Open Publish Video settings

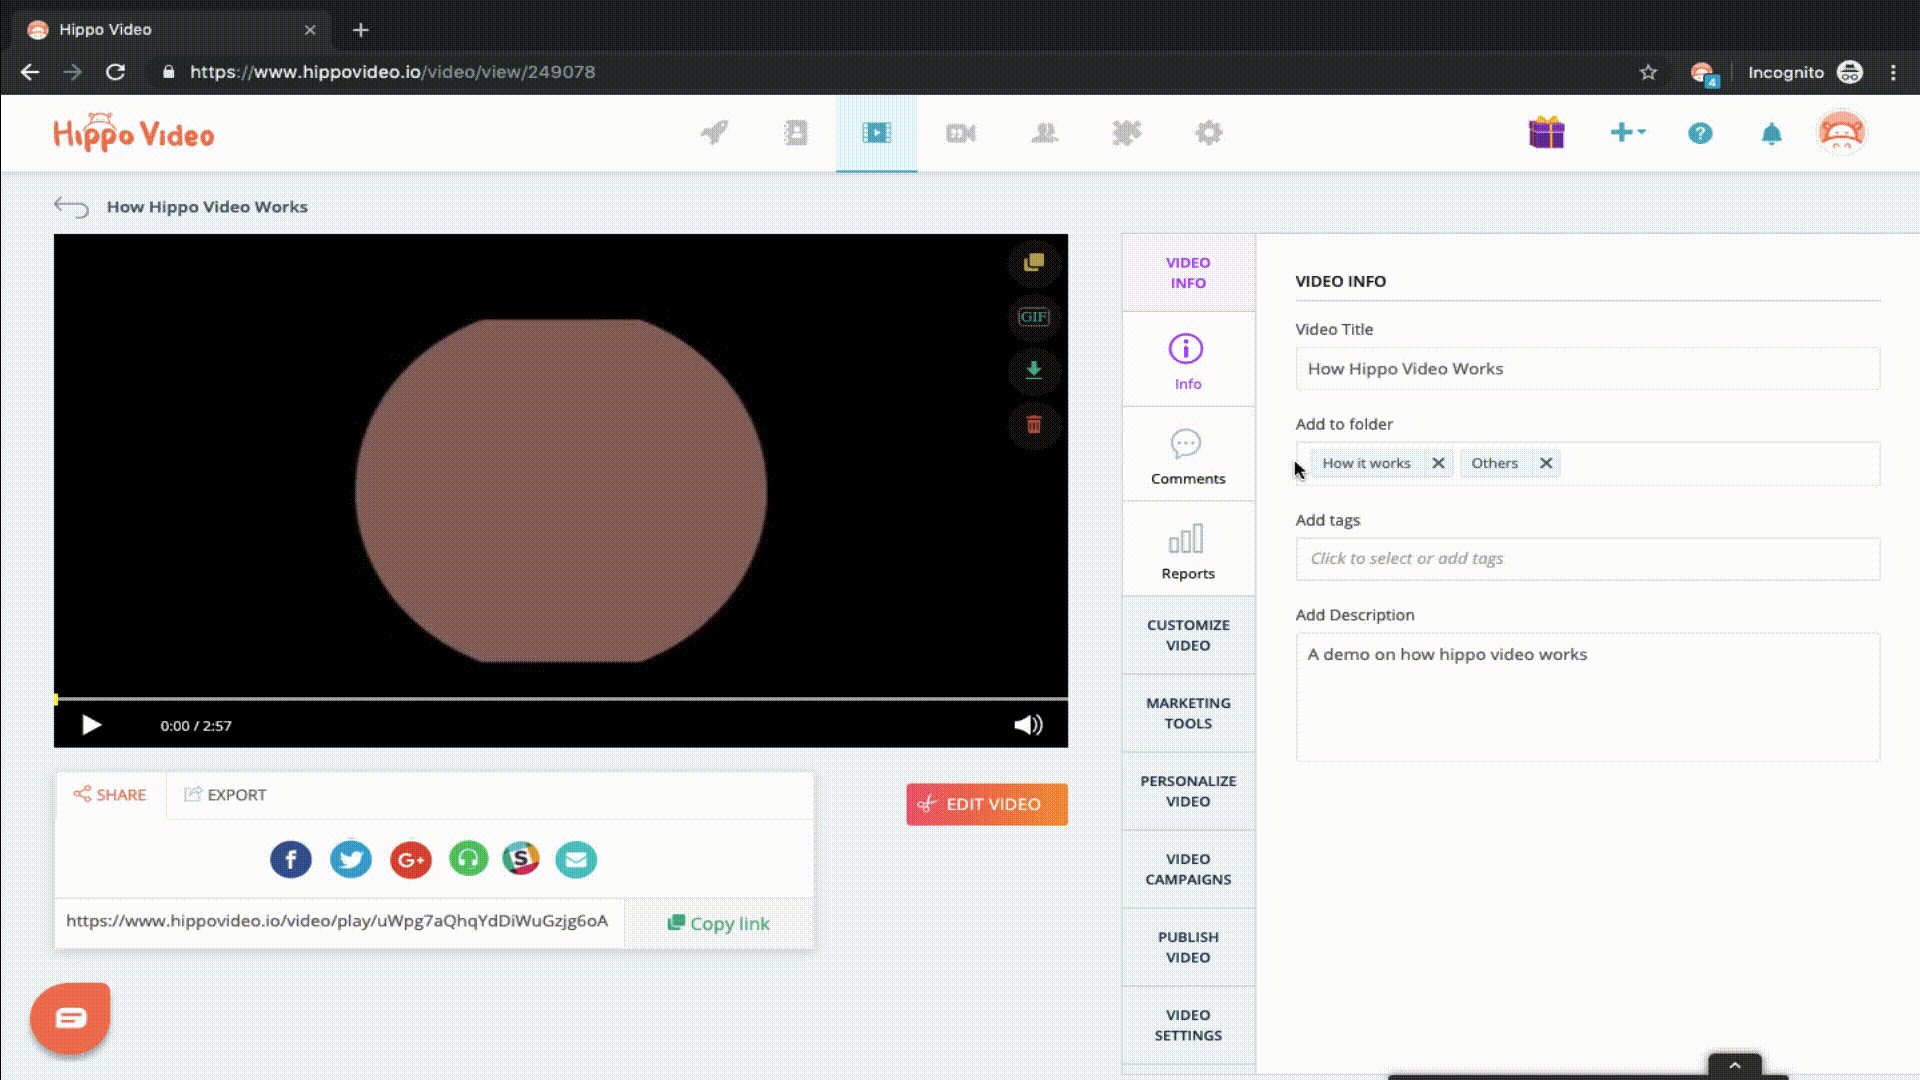(x=1188, y=947)
